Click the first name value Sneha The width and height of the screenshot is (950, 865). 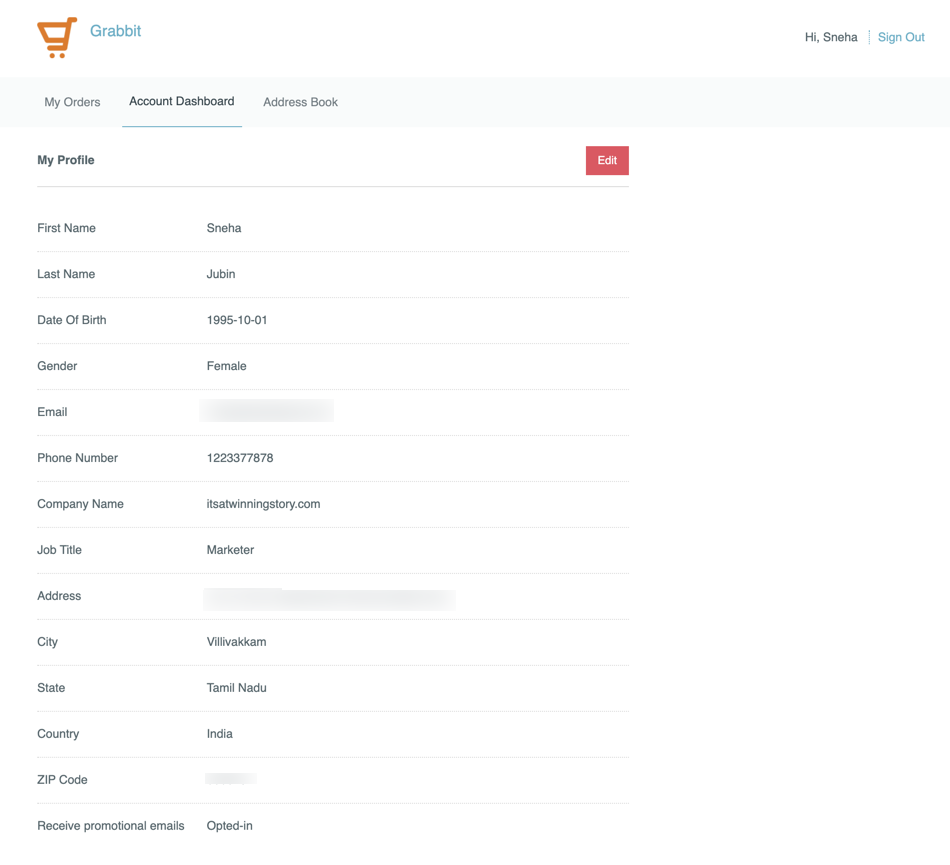tap(224, 228)
